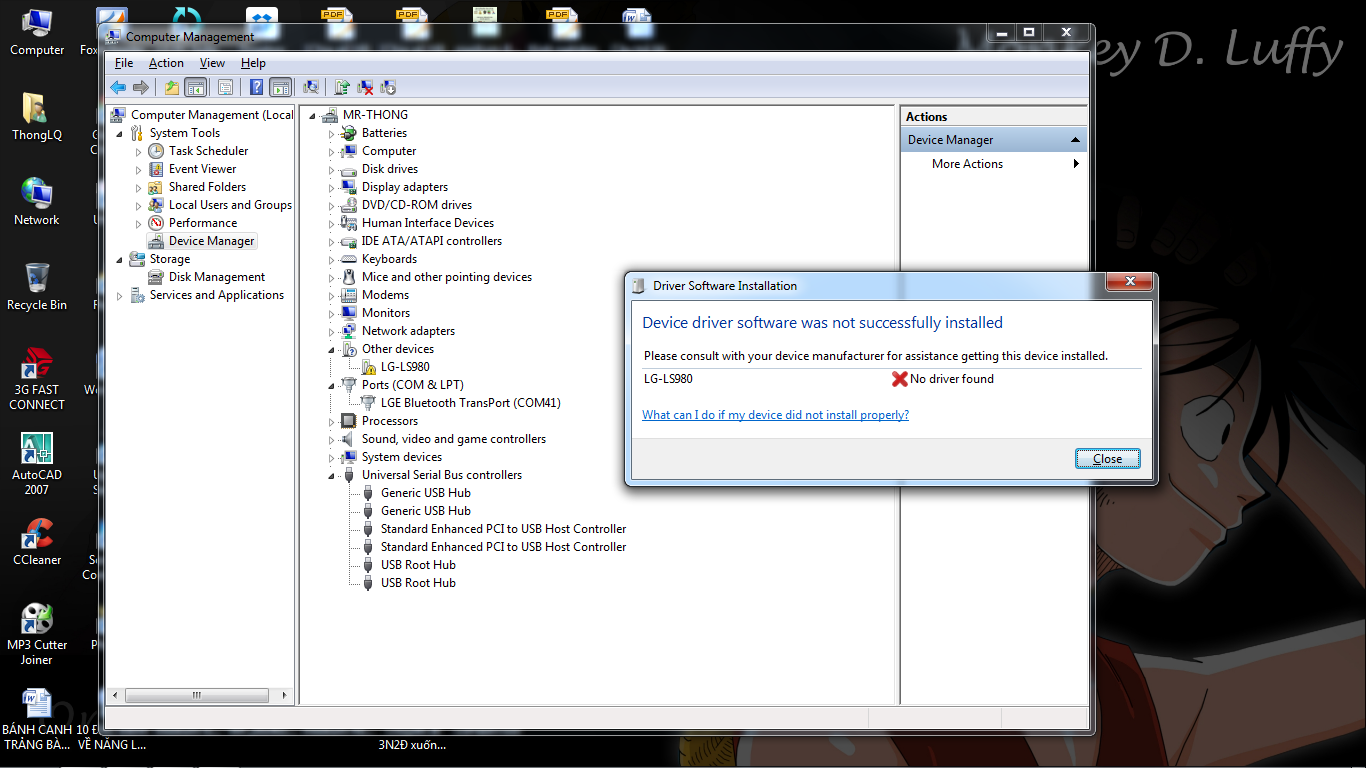Click the scrollbar right arrow in console tree
Image resolution: width=1366 pixels, height=768 pixels.
pos(286,695)
